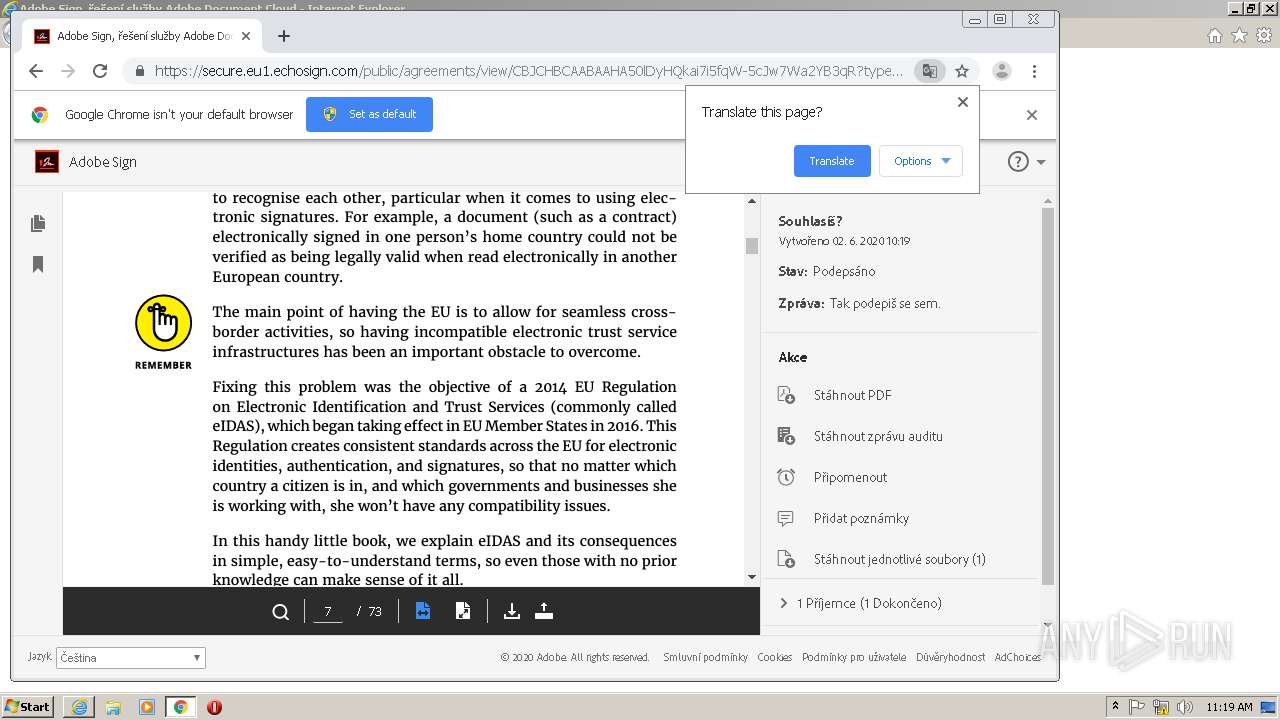Open Smluvní podmínky footer link

(x=705, y=657)
